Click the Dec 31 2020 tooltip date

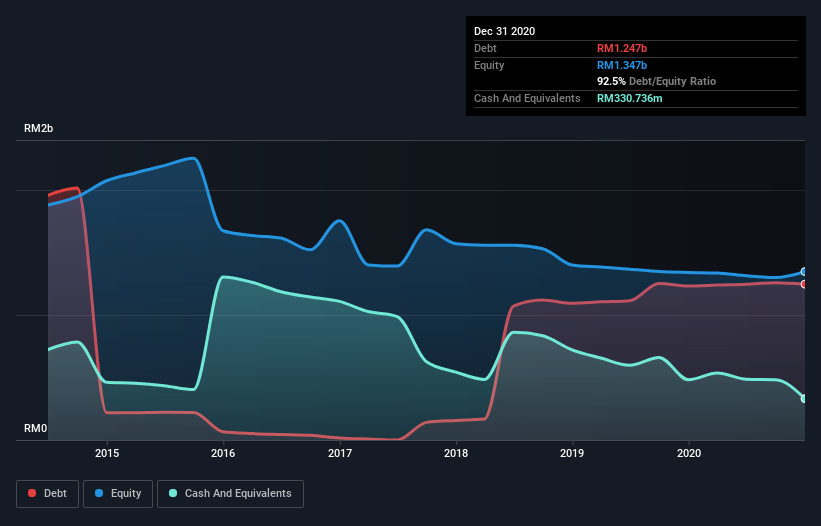tap(504, 31)
